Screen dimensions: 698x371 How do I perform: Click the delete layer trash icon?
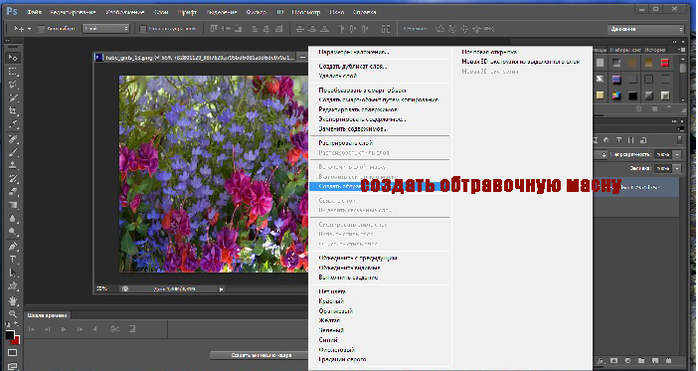(x=669, y=360)
